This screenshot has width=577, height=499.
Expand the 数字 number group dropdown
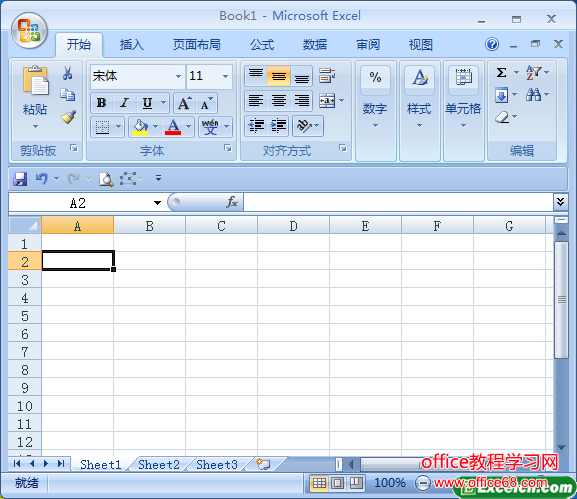pos(375,126)
